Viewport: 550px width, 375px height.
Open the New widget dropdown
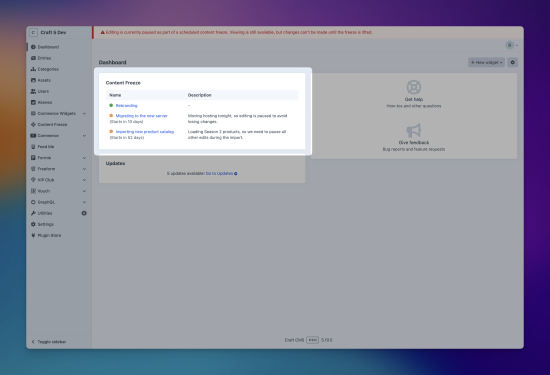(x=486, y=62)
